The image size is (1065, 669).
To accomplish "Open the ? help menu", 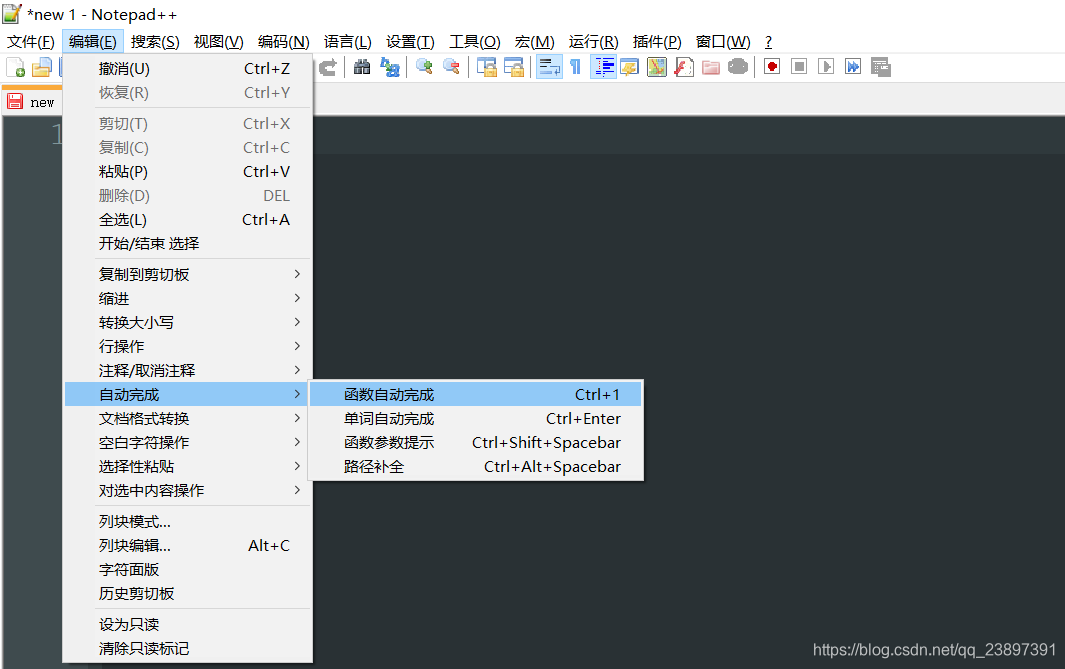I will coord(768,42).
